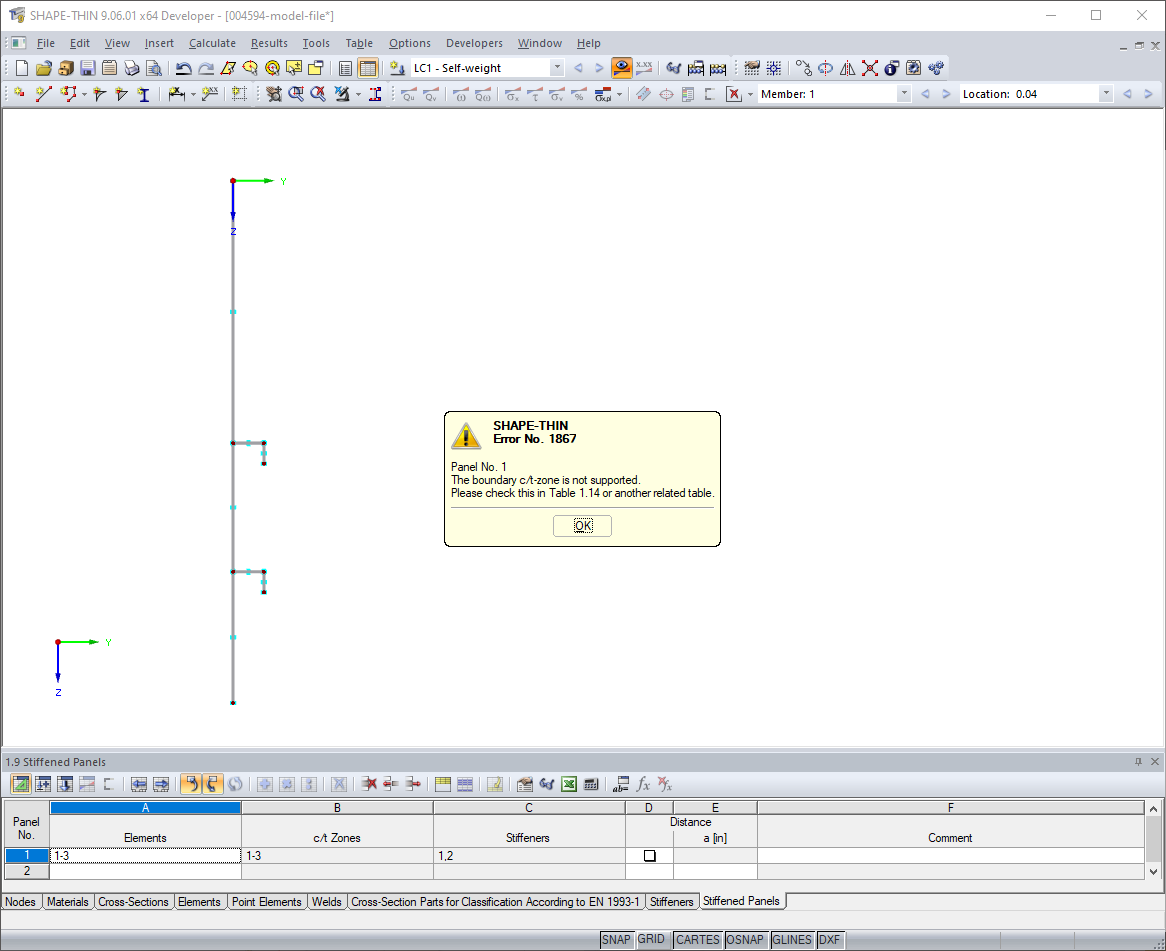The image size is (1166, 951).
Task: Click the Excel export icon in table toolbar
Action: coord(569,784)
